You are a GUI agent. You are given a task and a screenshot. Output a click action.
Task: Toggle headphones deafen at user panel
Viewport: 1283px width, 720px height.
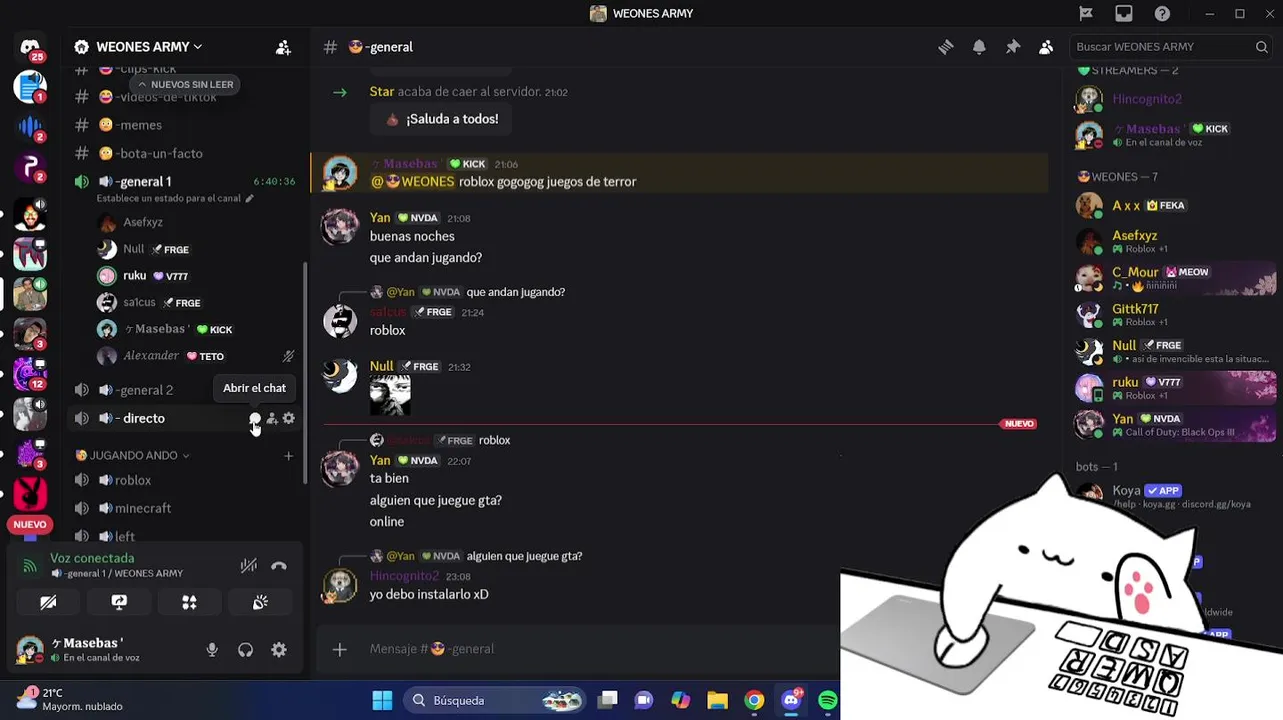click(245, 650)
